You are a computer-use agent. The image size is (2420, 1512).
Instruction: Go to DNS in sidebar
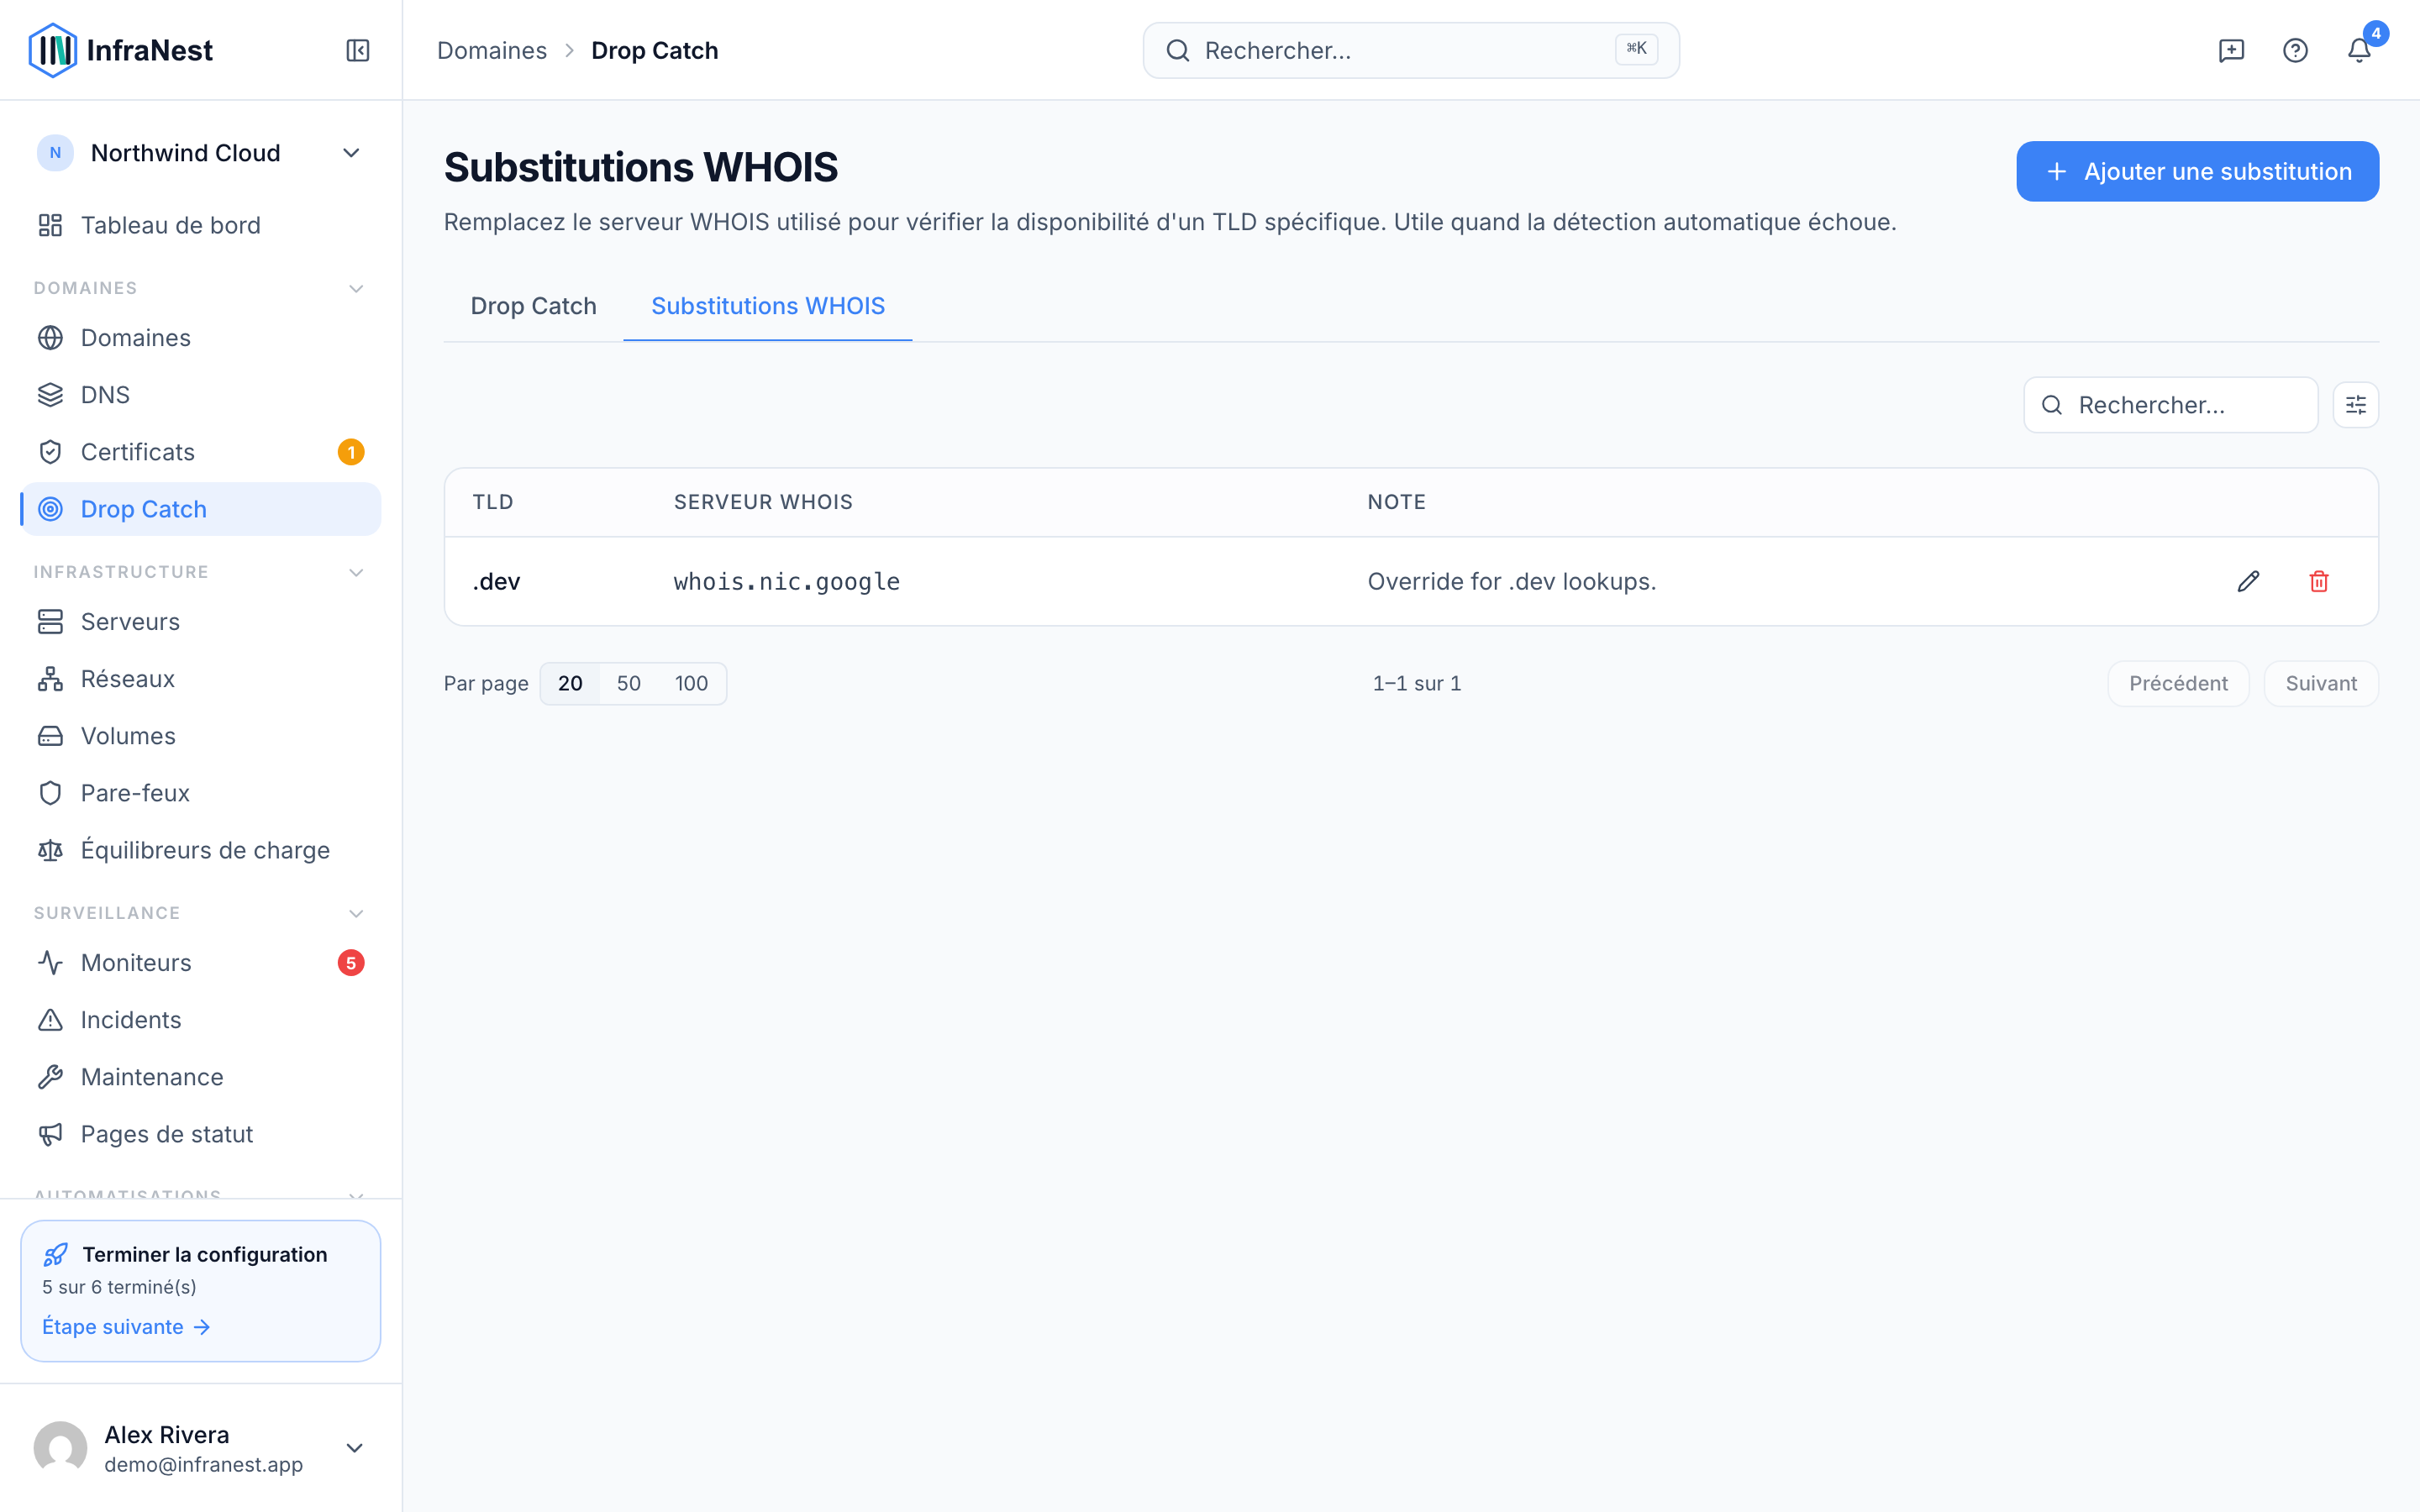(x=200, y=395)
